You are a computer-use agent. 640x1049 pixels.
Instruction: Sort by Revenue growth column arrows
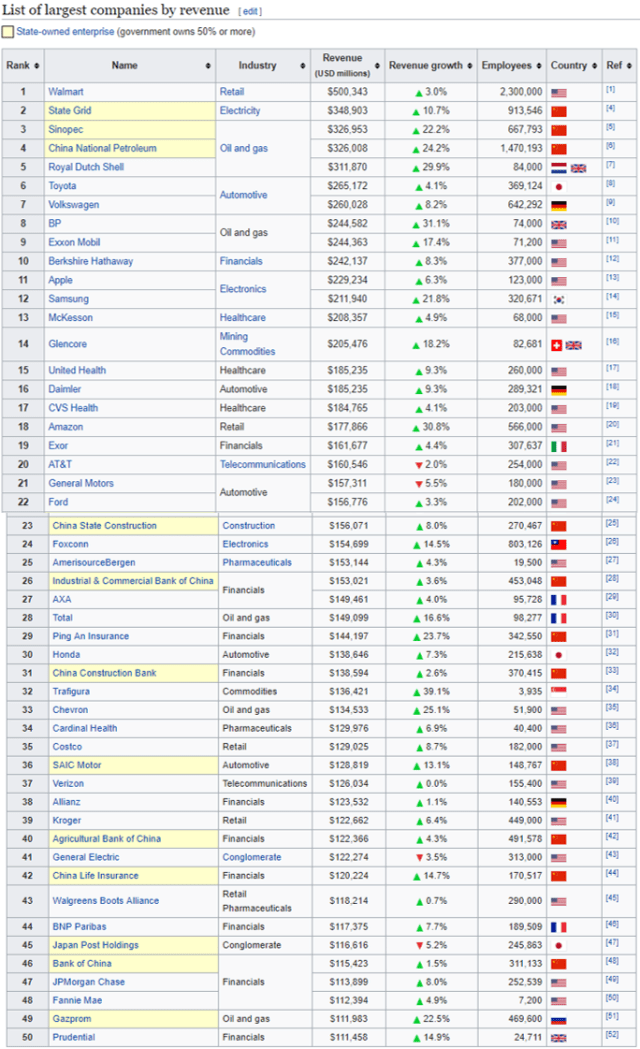[x=469, y=66]
